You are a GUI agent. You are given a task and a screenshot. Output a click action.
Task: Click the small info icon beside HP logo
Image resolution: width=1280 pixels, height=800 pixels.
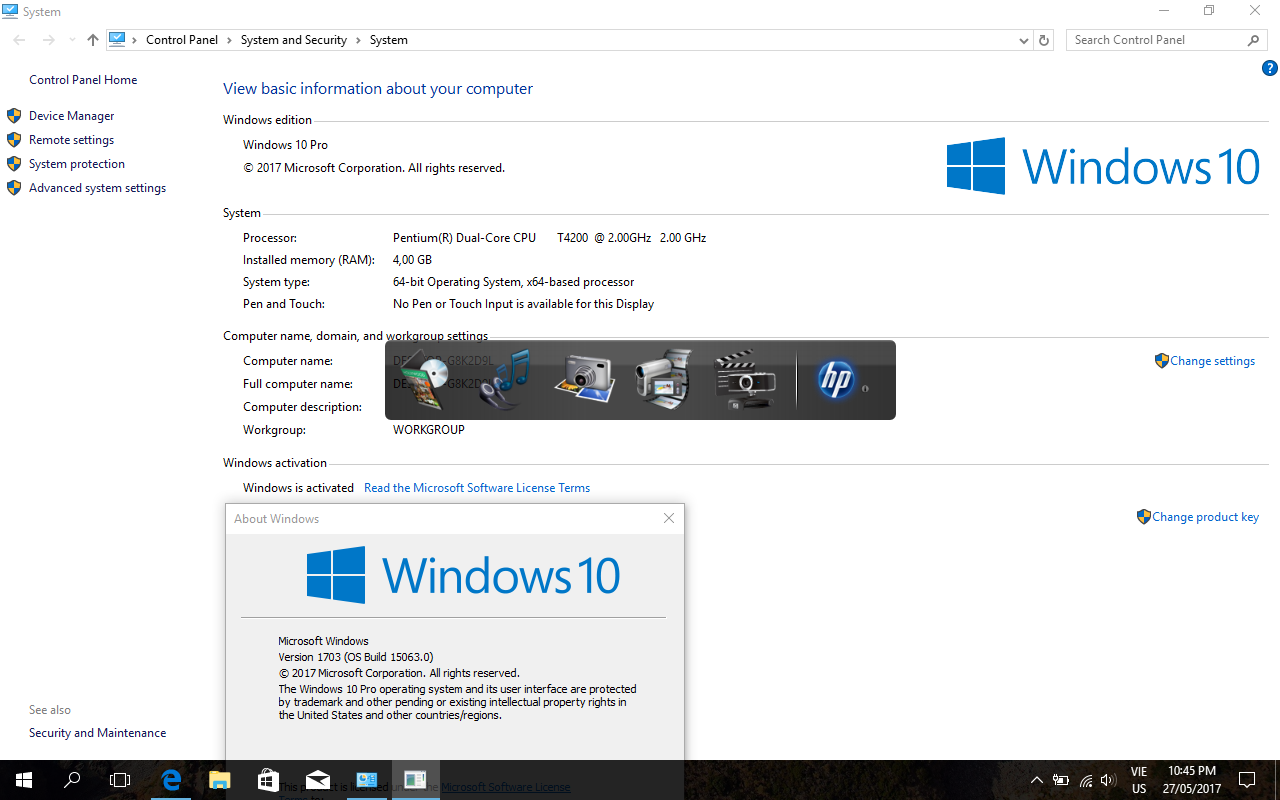[865, 388]
